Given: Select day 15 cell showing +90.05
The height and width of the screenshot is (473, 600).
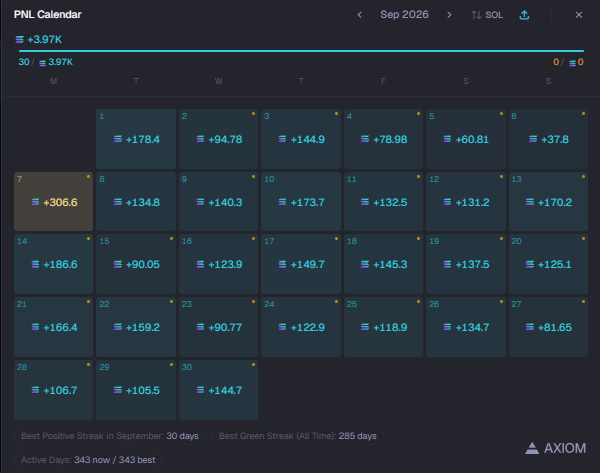Looking at the screenshot, I should 136,264.
